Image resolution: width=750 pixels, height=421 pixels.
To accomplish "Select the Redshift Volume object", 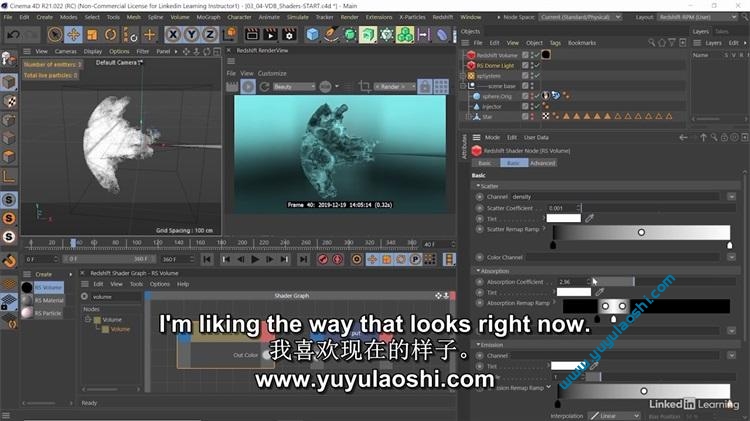I will point(497,55).
